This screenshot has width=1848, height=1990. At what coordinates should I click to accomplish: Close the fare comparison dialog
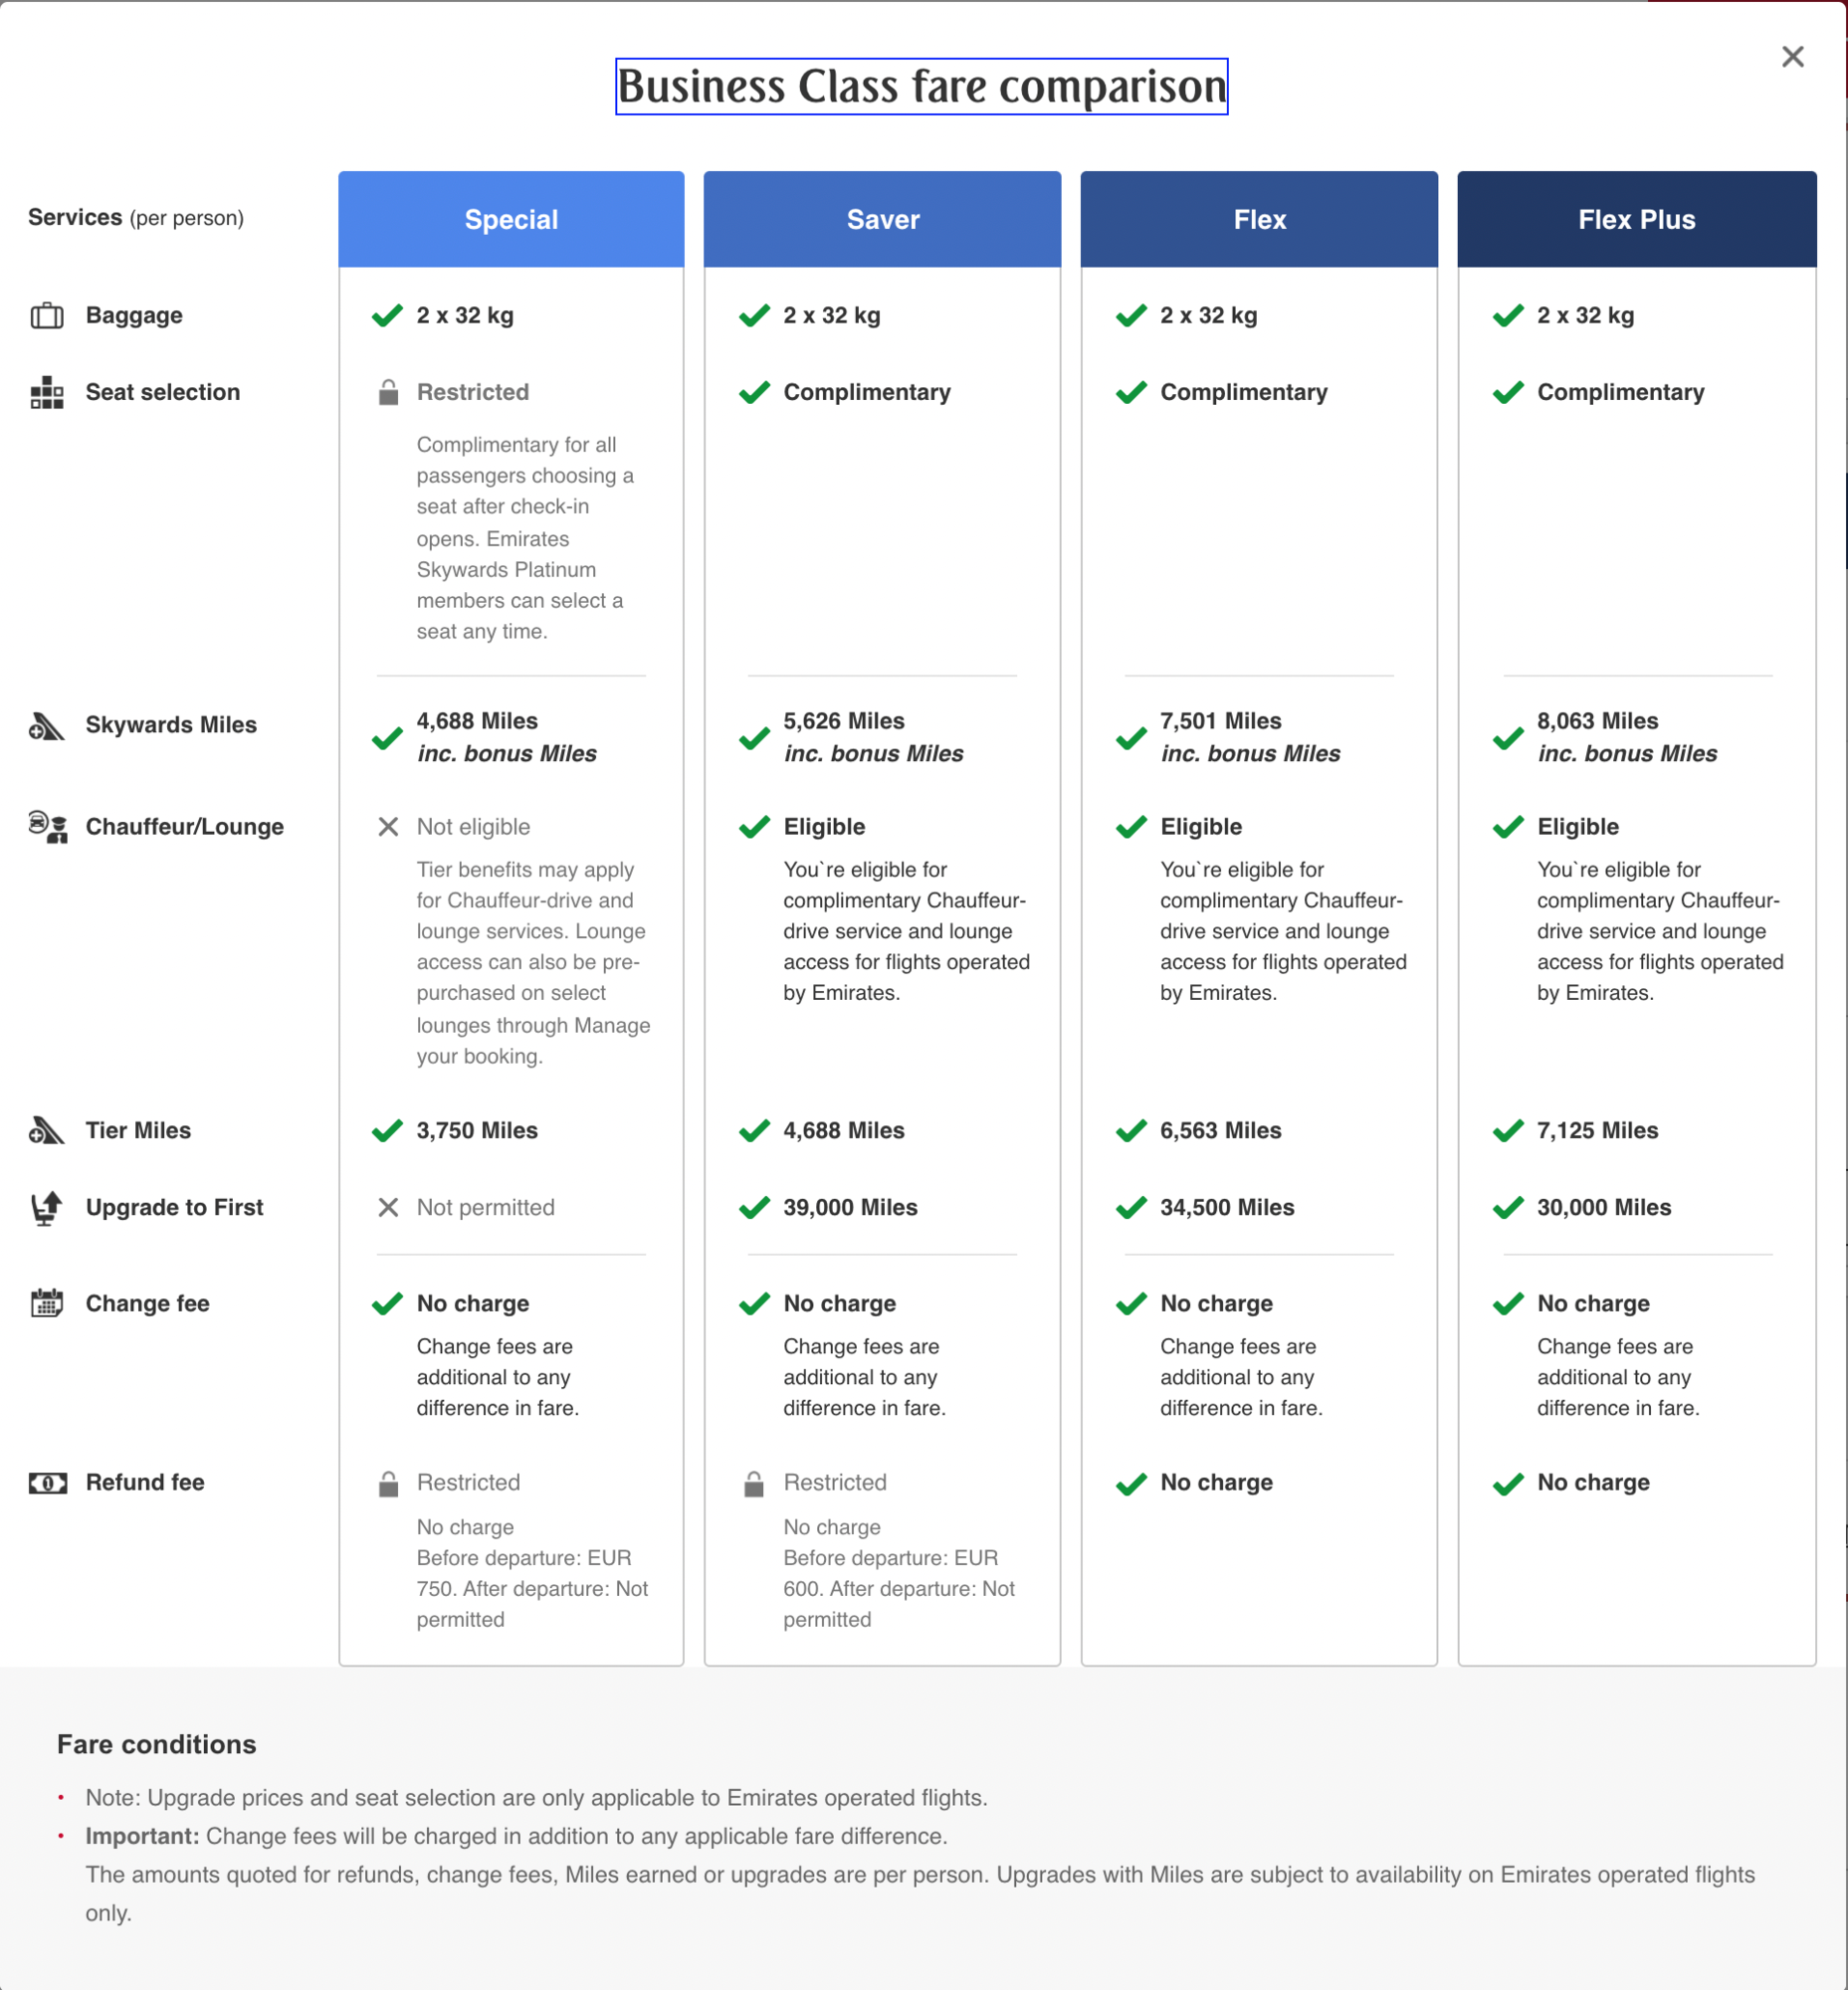pyautogui.click(x=1792, y=57)
